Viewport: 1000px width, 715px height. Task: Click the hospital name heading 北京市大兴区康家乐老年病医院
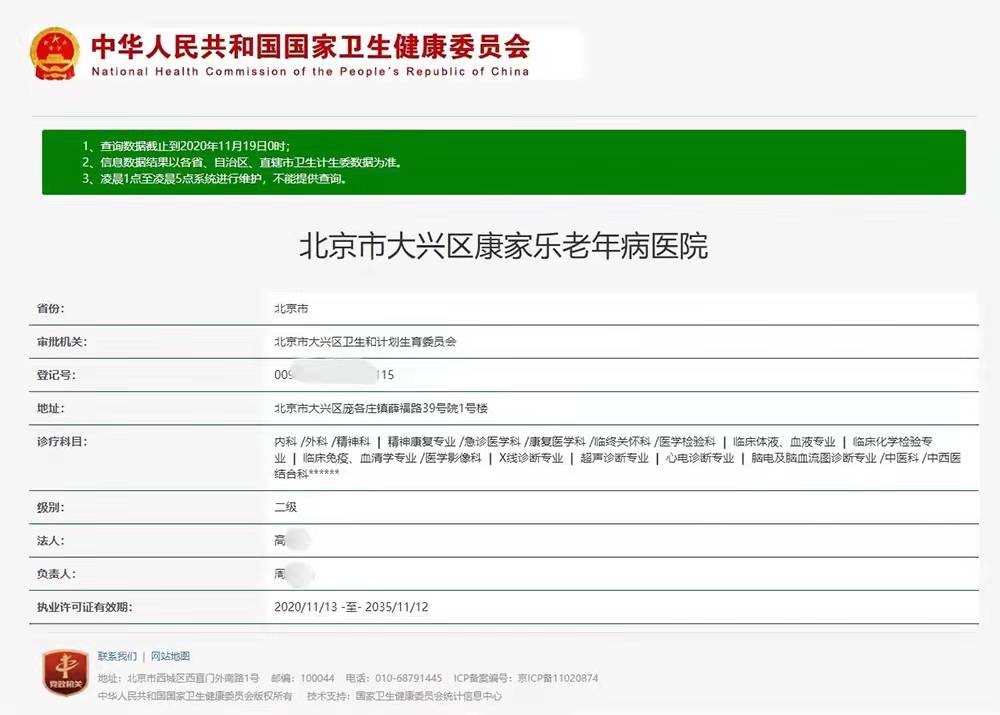click(503, 246)
